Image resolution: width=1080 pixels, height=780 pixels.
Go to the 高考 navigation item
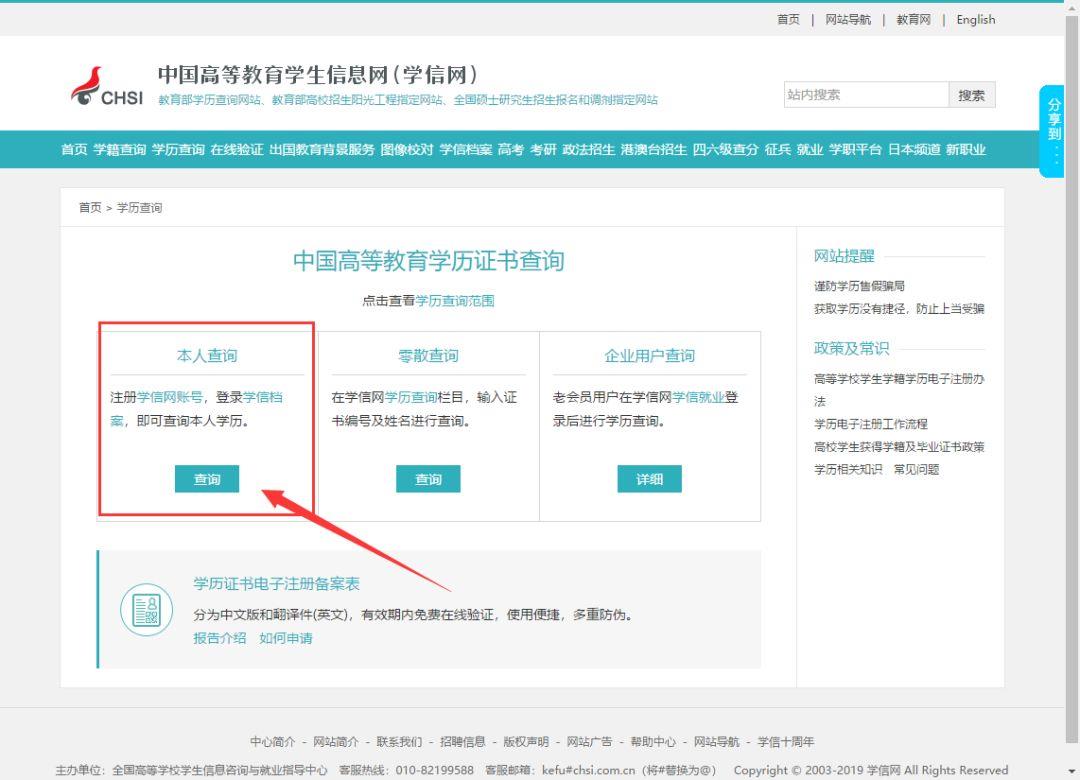[511, 150]
